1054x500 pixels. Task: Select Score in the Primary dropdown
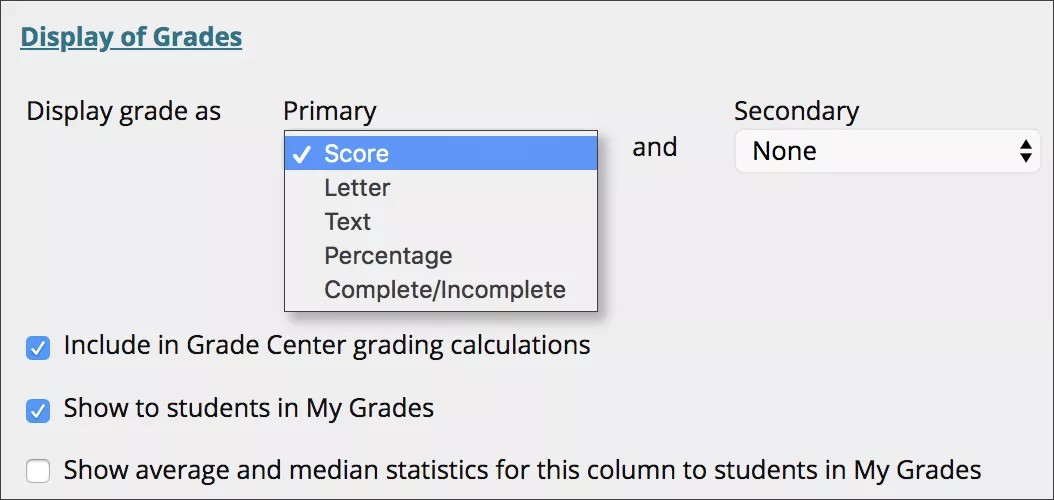pos(356,154)
